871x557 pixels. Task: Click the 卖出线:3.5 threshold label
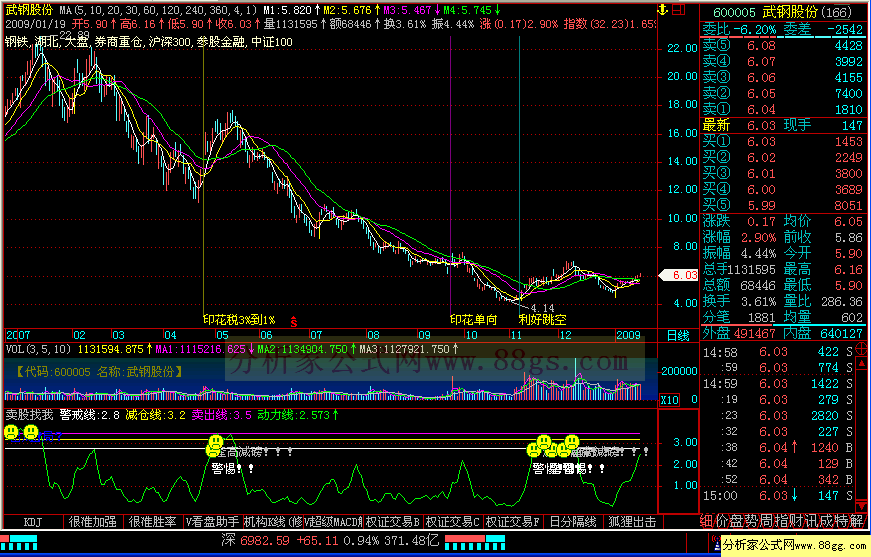pyautogui.click(x=221, y=415)
